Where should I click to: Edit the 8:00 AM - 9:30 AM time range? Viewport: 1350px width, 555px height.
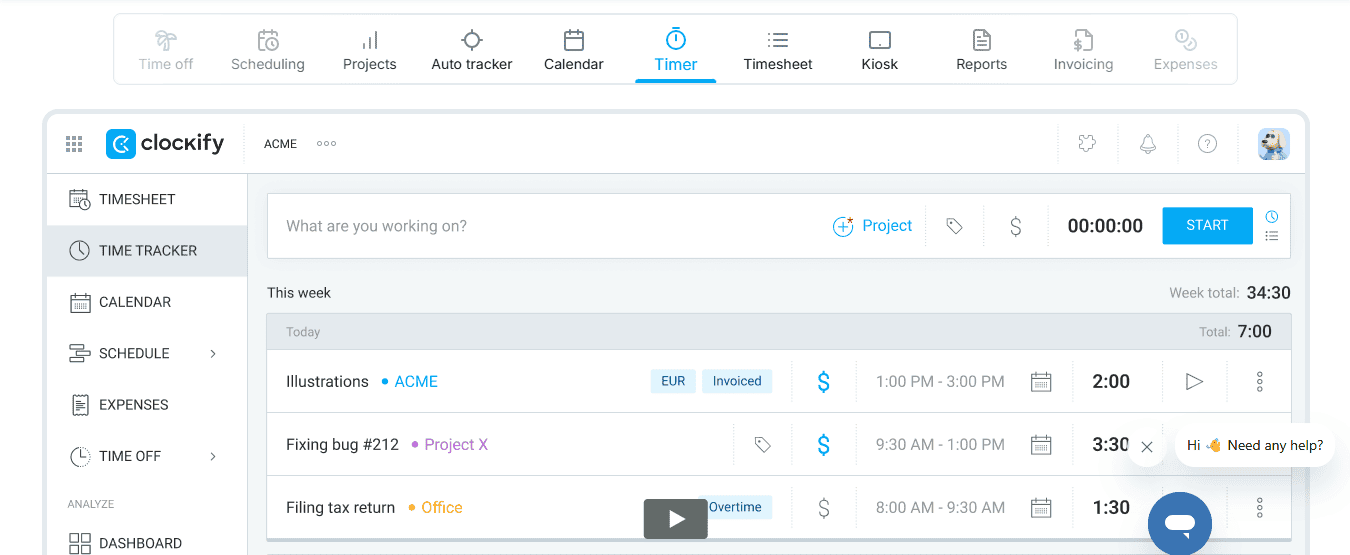pyautogui.click(x=940, y=507)
